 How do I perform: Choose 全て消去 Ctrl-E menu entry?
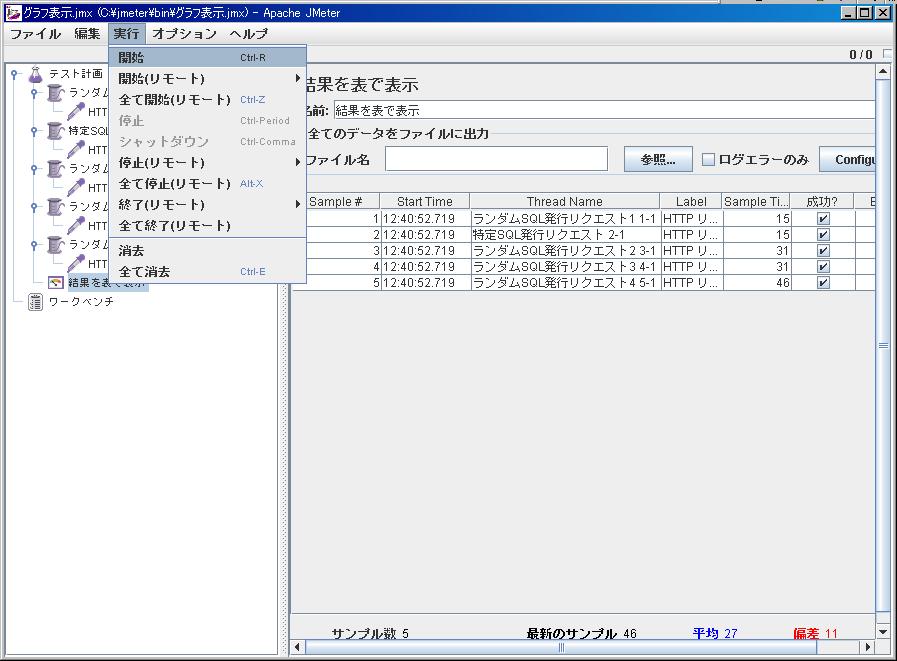[207, 272]
